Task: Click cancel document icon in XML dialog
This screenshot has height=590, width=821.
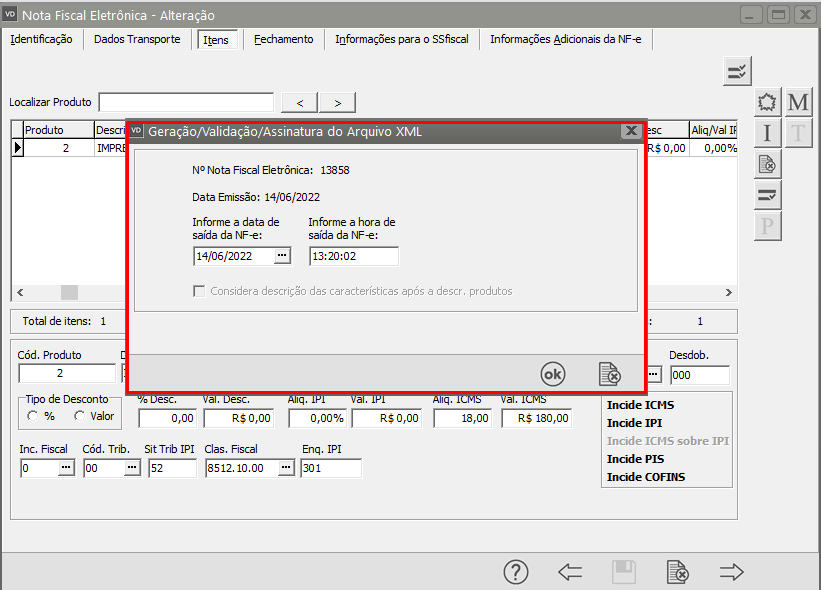Action: (609, 374)
